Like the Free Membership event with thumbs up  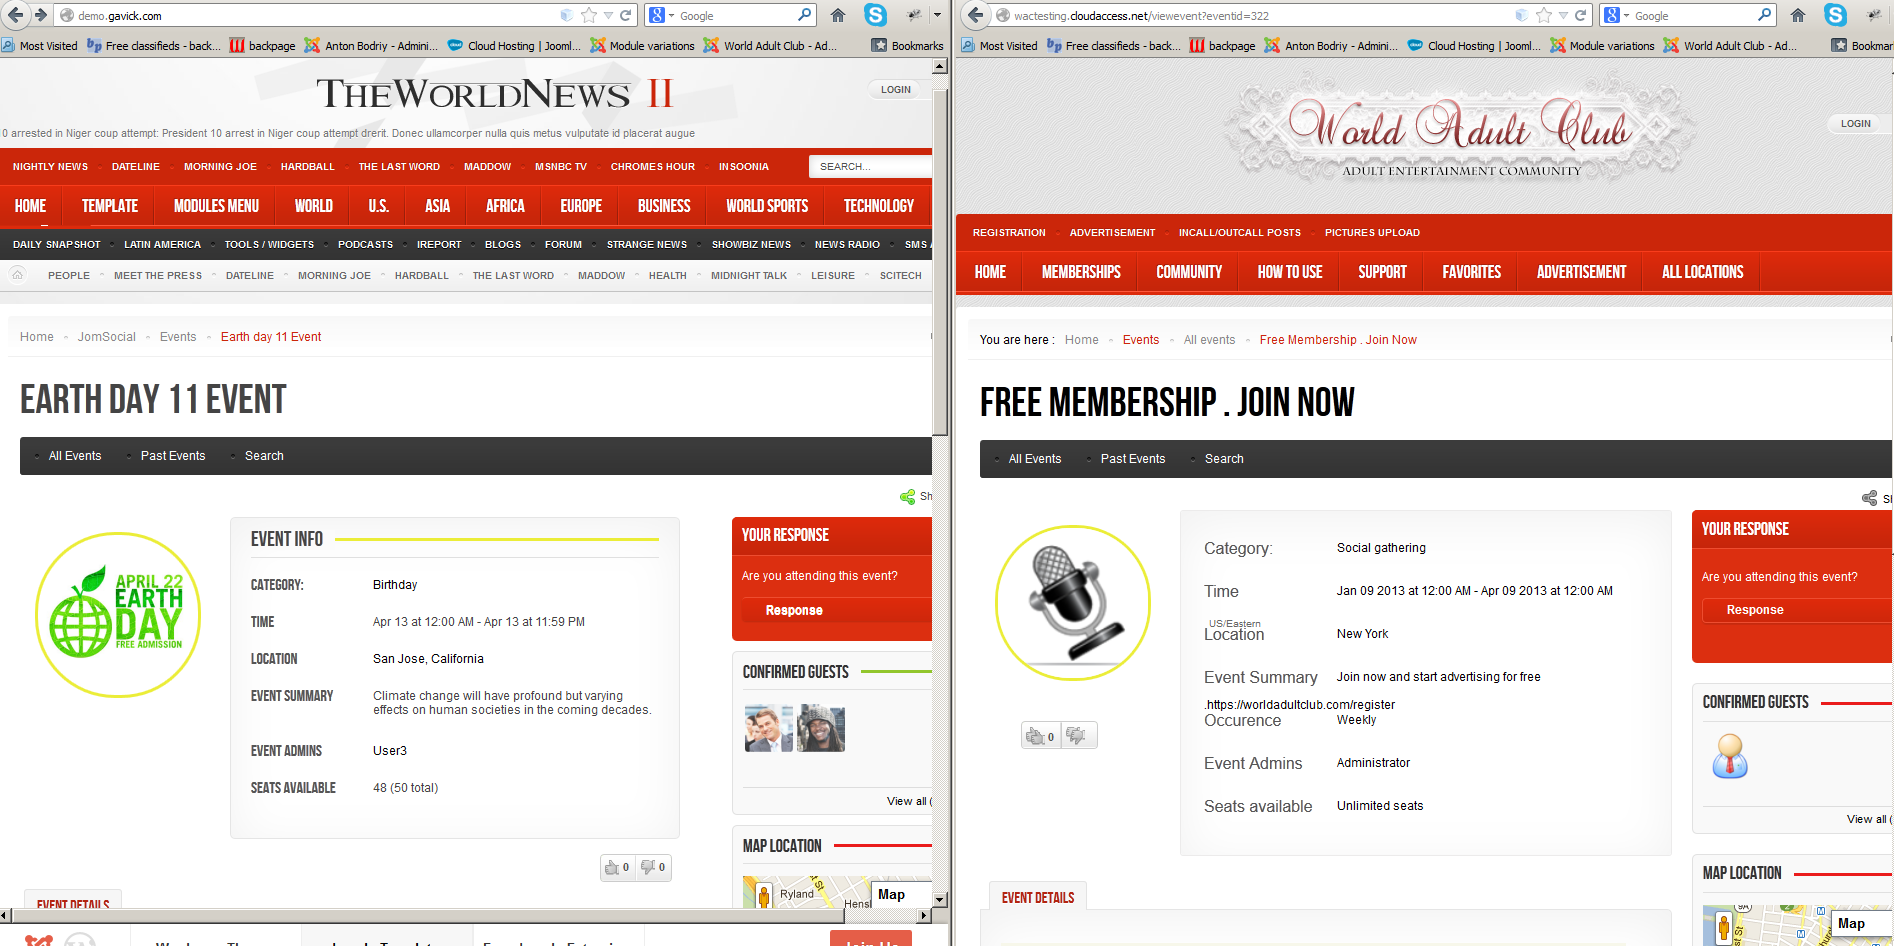[x=1040, y=736]
